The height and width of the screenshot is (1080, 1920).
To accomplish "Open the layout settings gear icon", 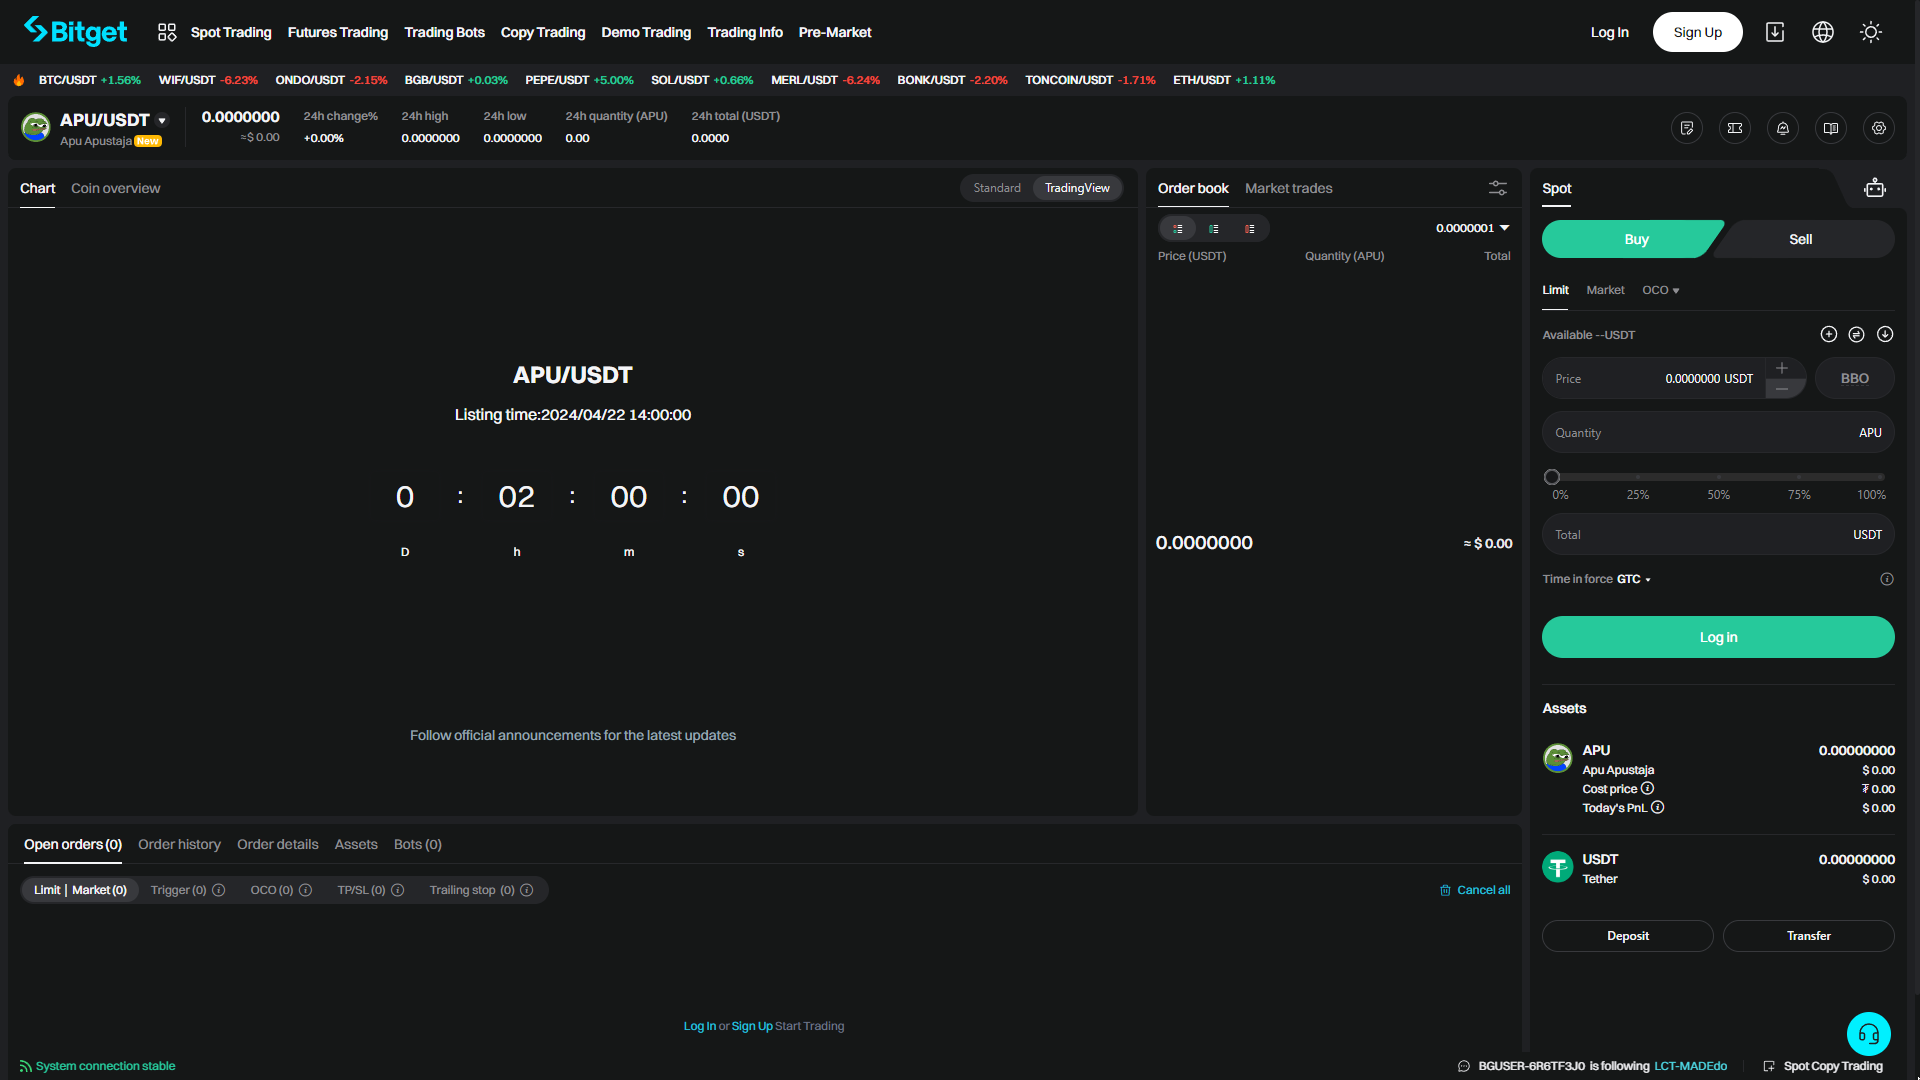I will [x=1878, y=128].
